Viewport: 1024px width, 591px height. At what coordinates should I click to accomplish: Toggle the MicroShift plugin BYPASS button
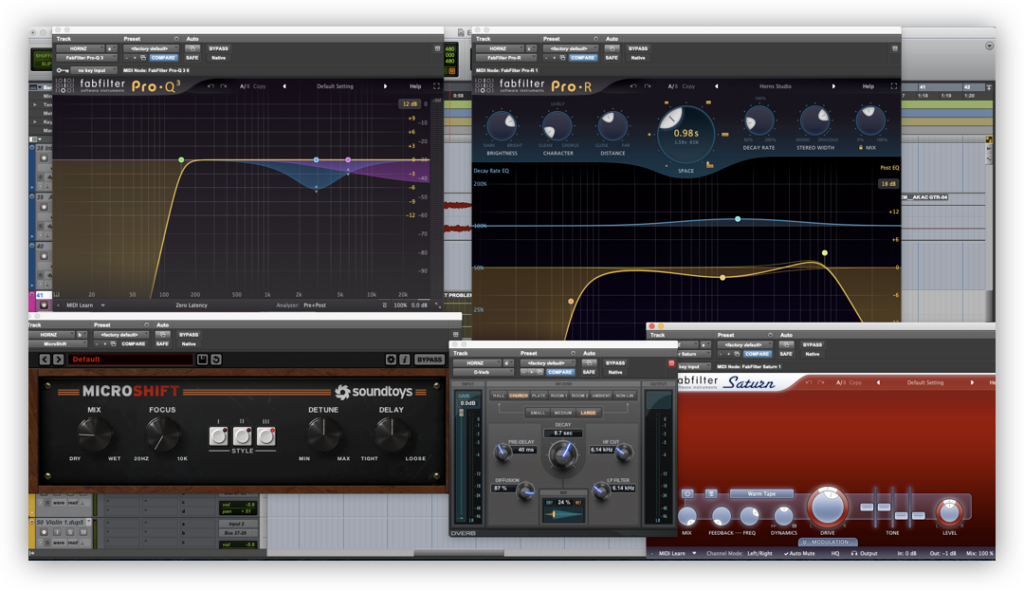(x=429, y=359)
